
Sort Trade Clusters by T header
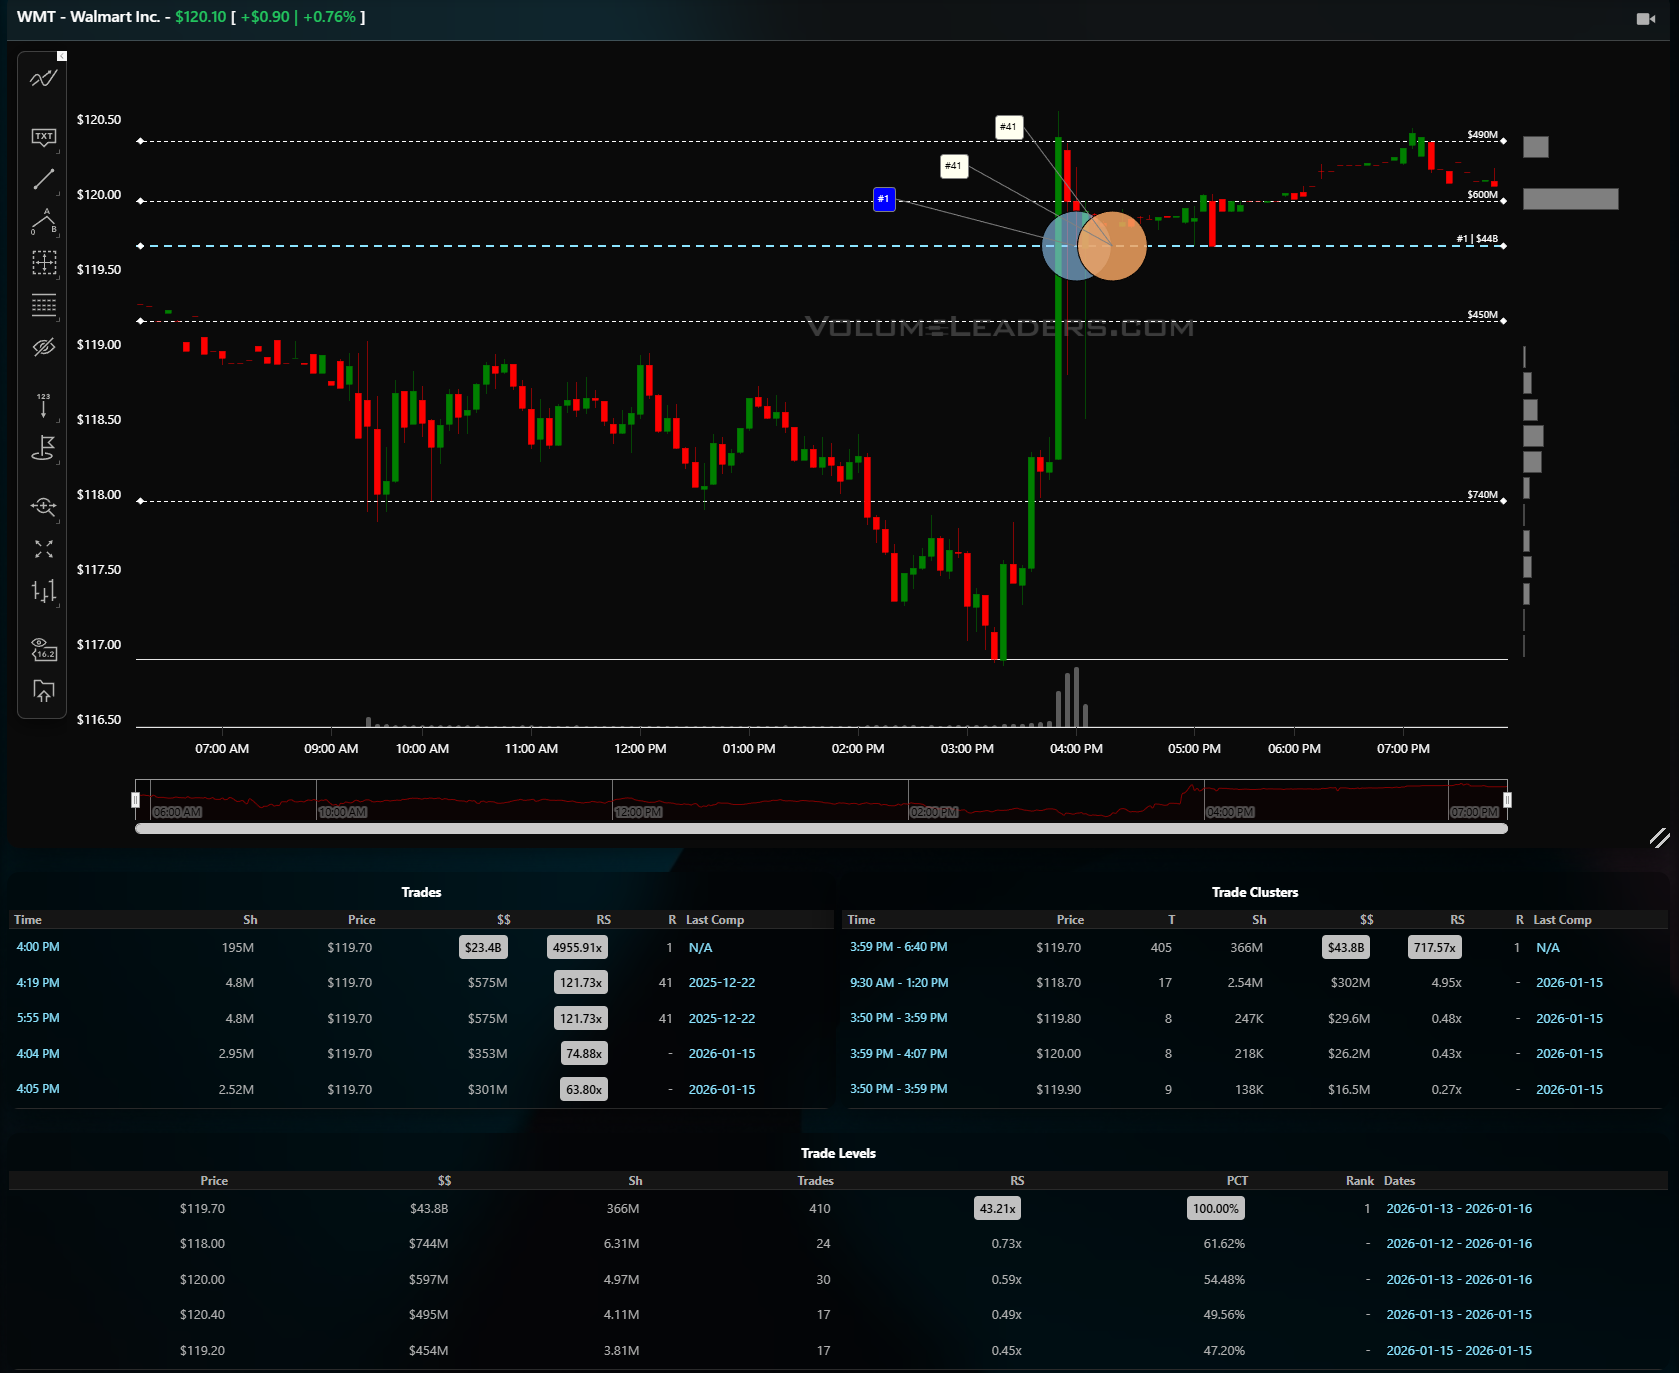[1171, 920]
